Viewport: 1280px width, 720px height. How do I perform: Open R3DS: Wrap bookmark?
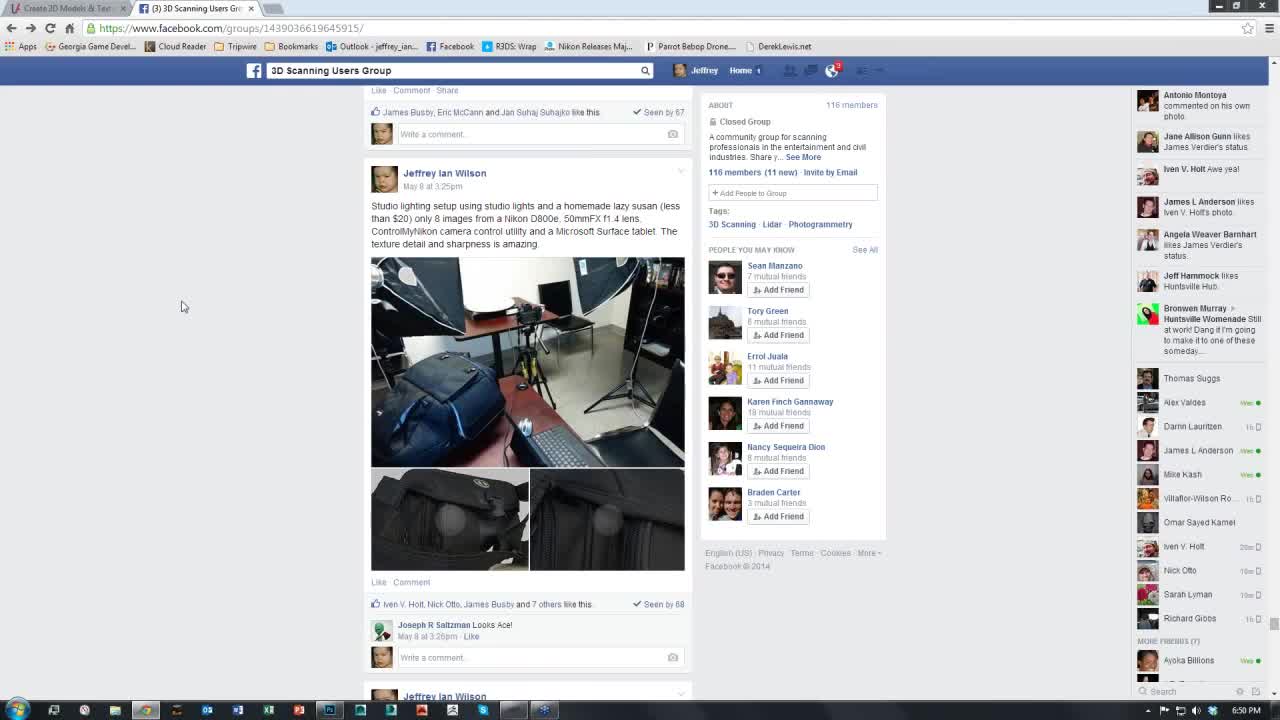[x=509, y=46]
